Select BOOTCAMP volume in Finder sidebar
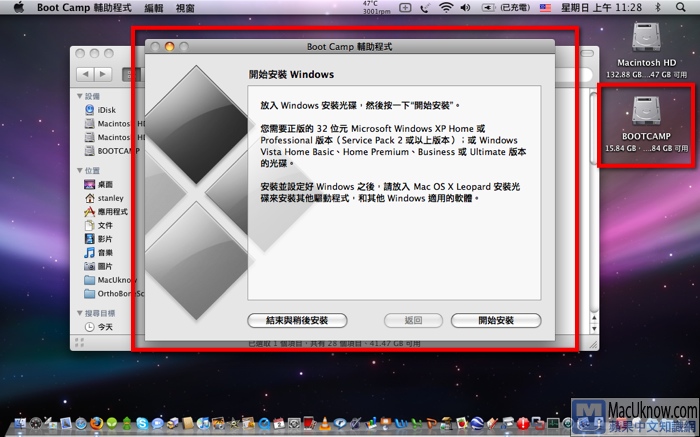700x437 pixels. pyautogui.click(x=118, y=150)
